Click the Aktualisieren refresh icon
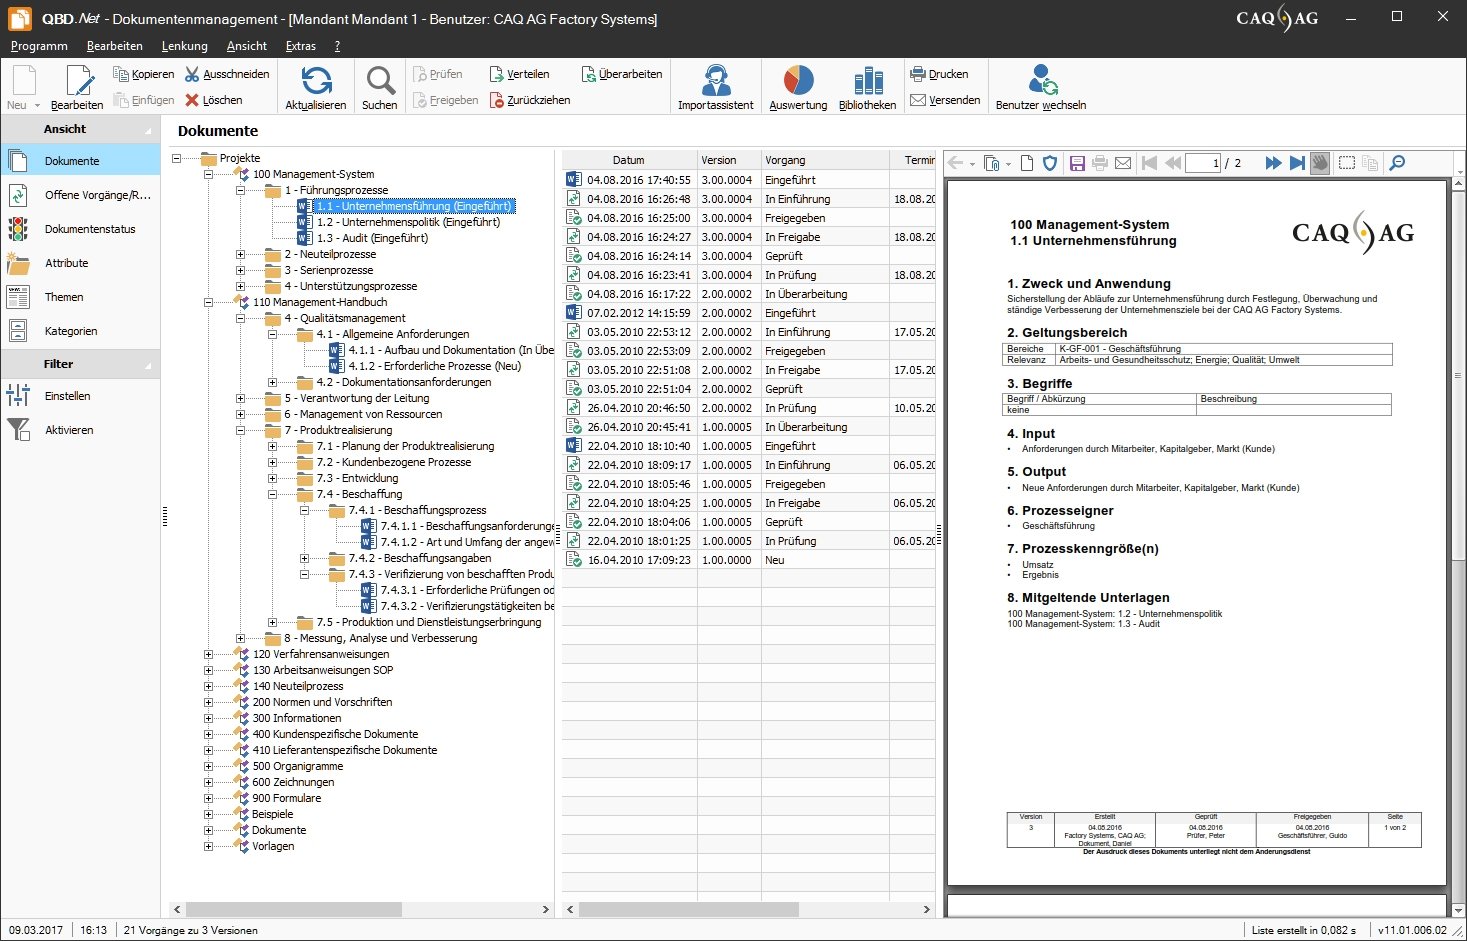This screenshot has height=941, width=1467. click(316, 81)
